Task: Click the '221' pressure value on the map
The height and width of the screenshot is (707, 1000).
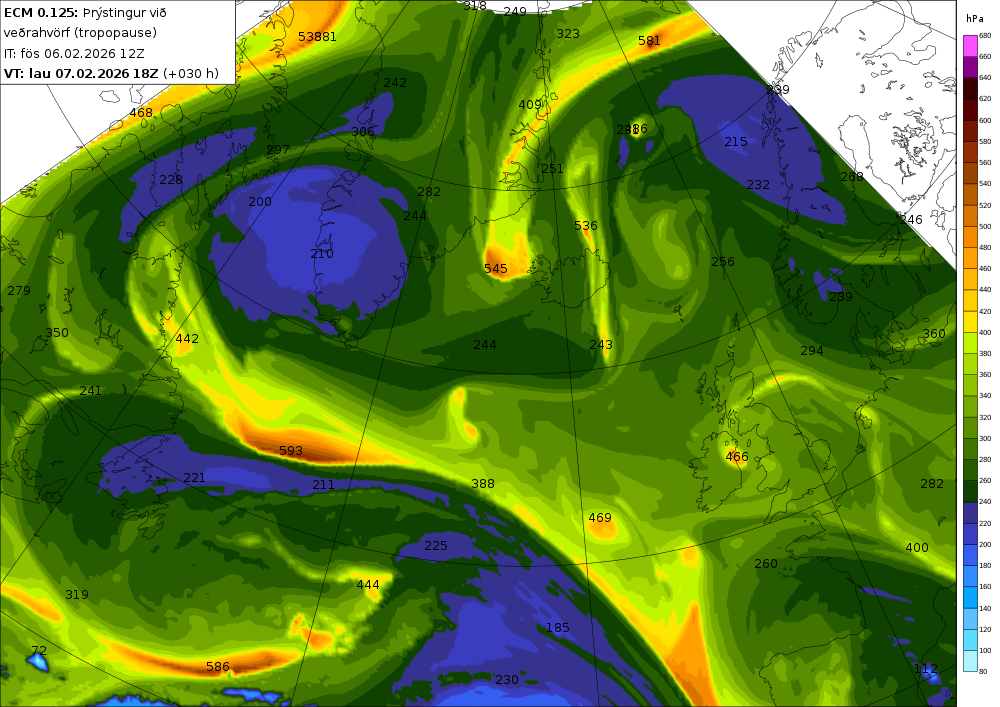Action: tap(194, 477)
